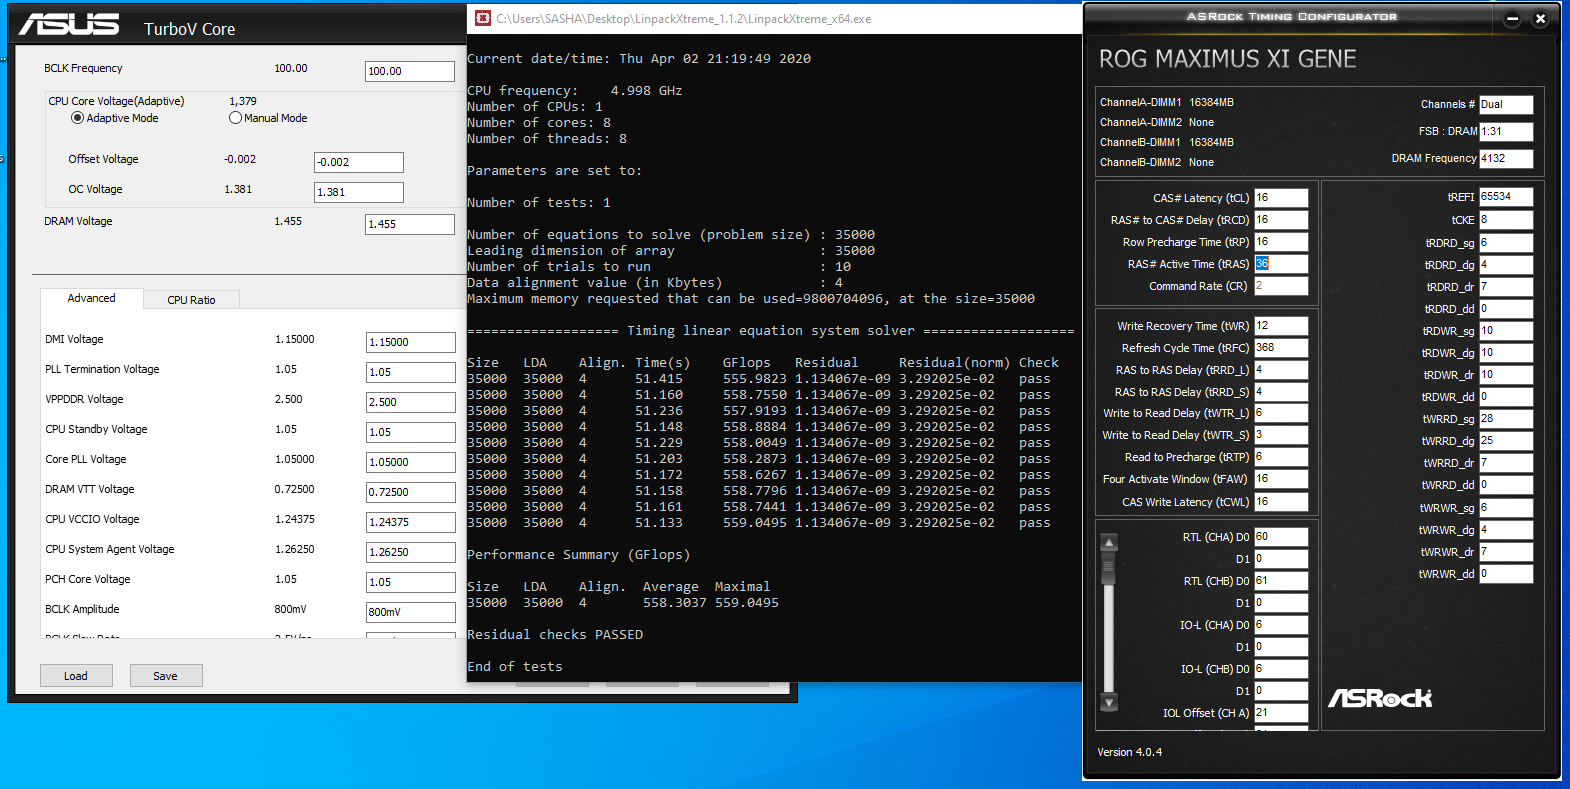Click the scroll up arrow in ASRock panel

pos(1109,543)
